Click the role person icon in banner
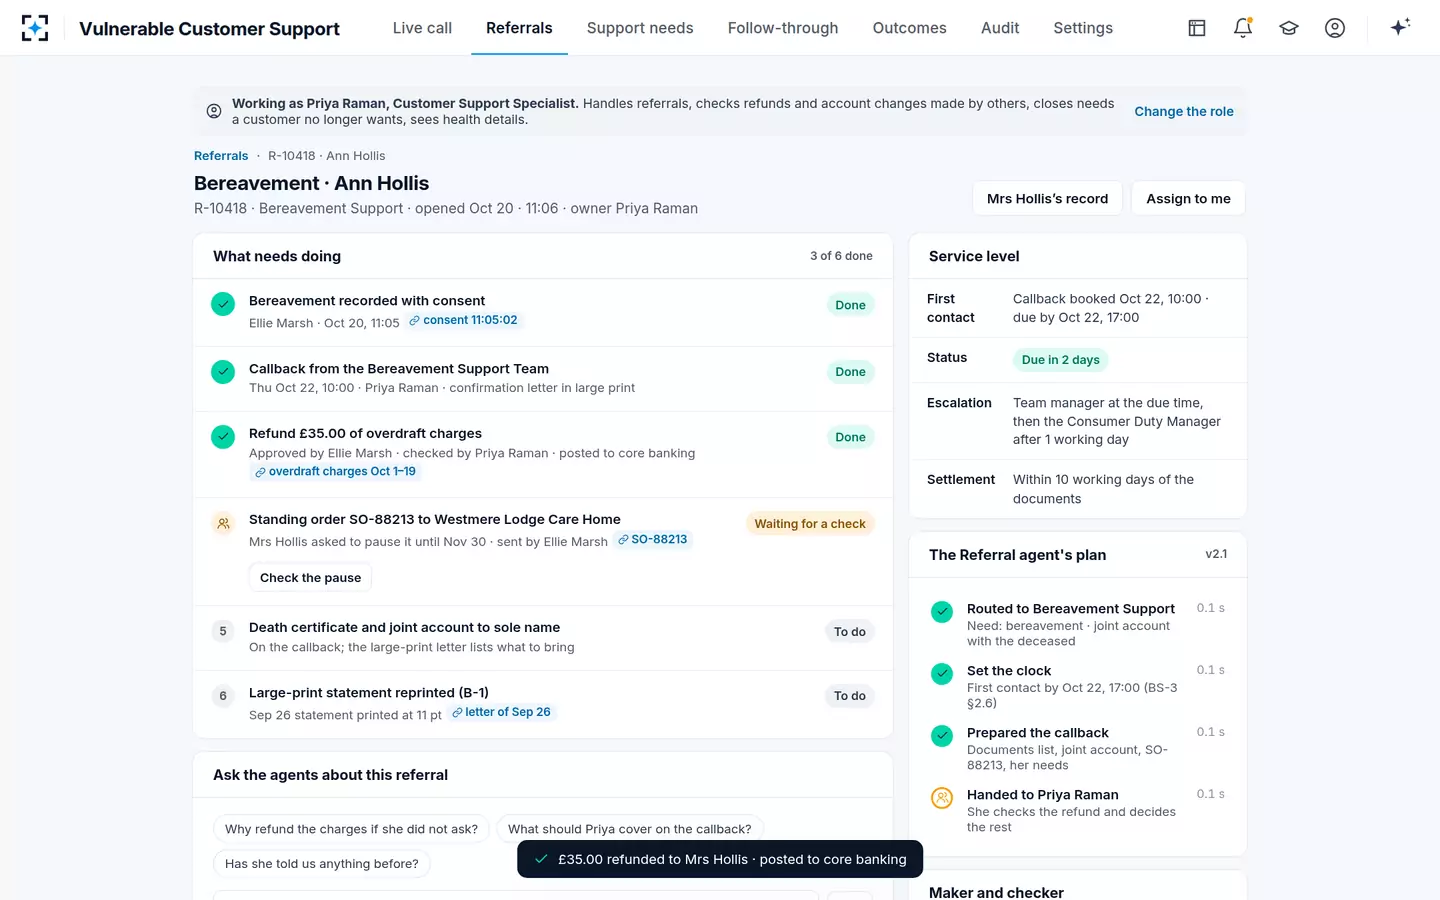The width and height of the screenshot is (1440, 900). (214, 111)
